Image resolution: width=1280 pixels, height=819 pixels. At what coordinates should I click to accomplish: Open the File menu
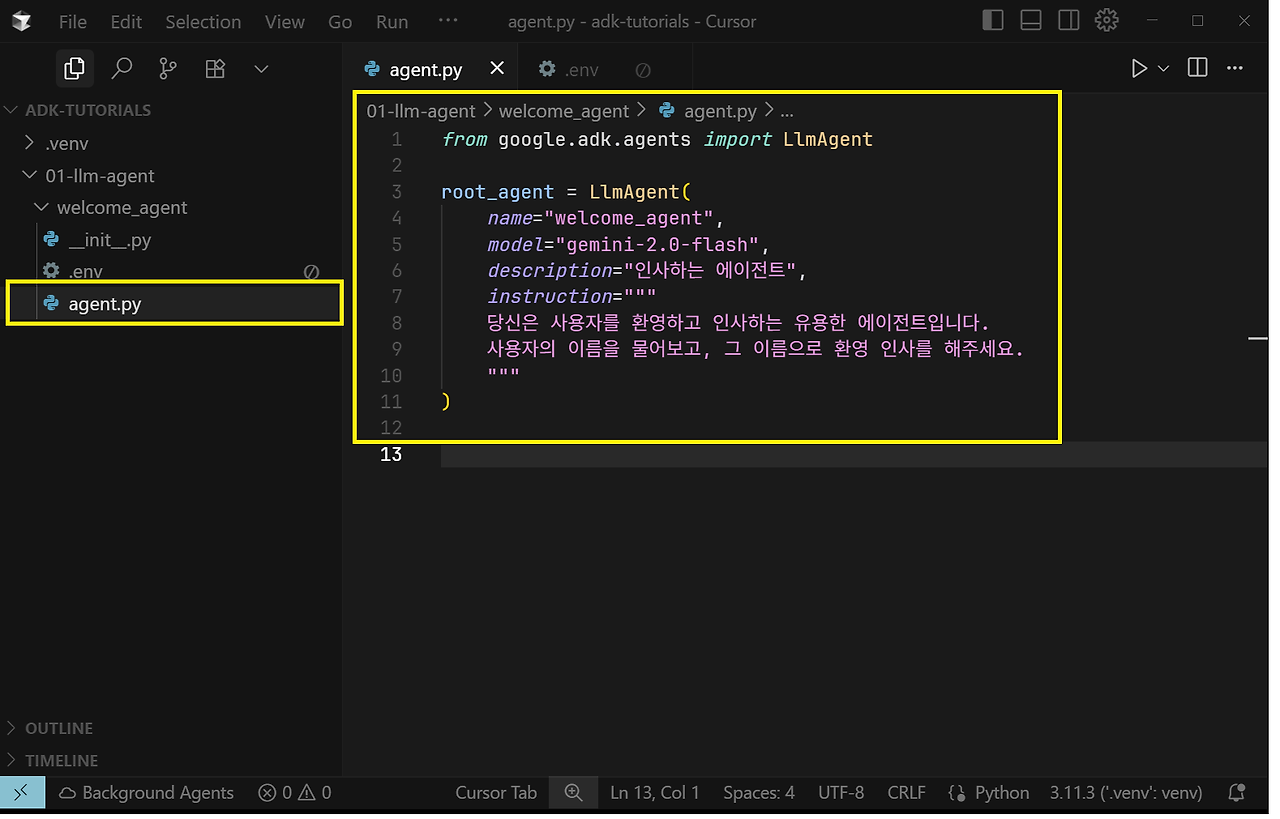click(x=73, y=21)
